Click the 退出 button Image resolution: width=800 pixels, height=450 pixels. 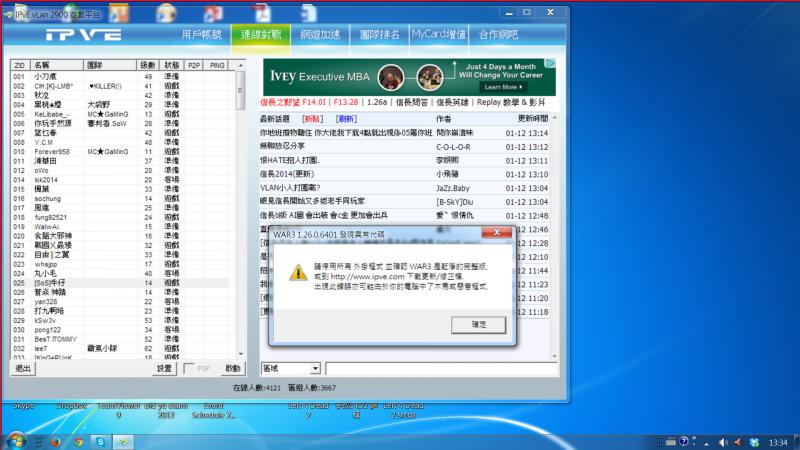(23, 368)
